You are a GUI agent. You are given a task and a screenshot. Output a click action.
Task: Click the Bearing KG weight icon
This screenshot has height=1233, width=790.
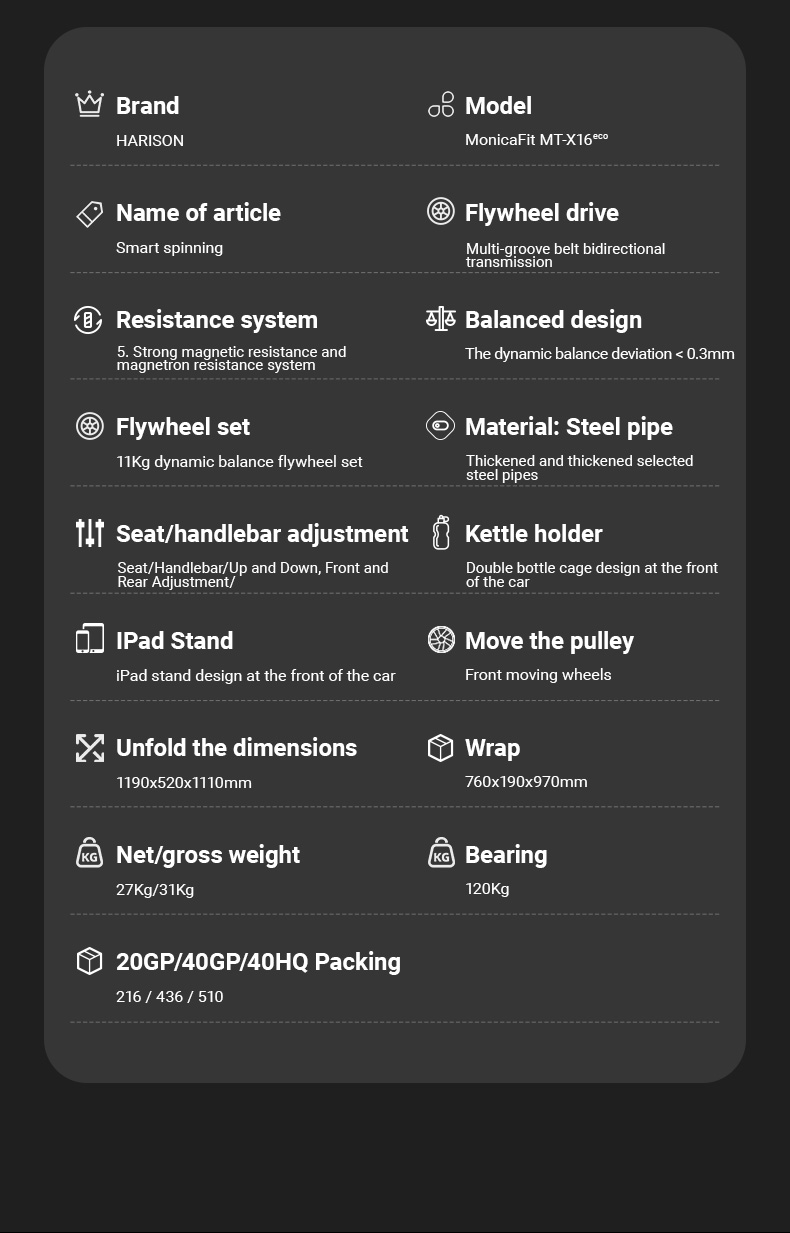[x=441, y=854]
